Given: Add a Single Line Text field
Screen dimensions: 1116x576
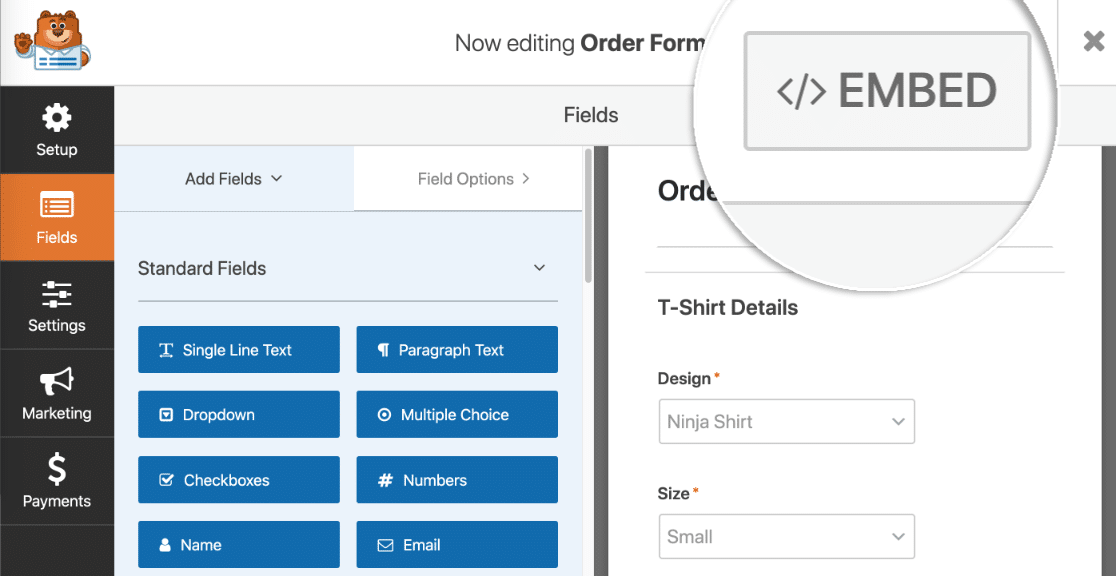Looking at the screenshot, I should 238,350.
